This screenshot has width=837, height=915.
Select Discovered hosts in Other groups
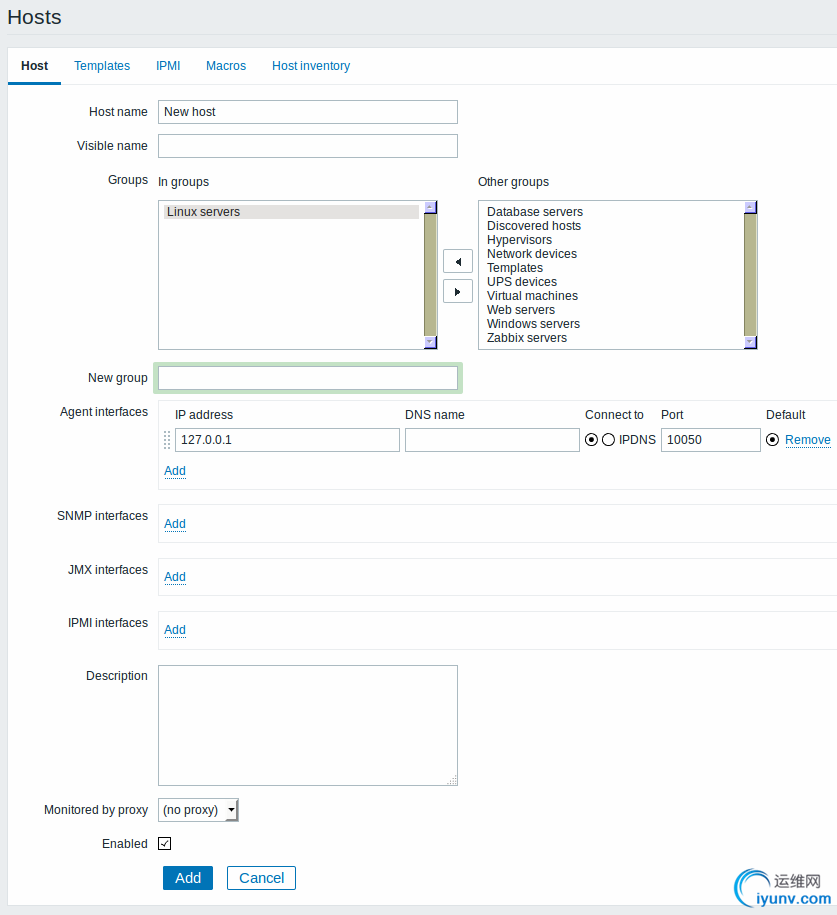click(533, 226)
